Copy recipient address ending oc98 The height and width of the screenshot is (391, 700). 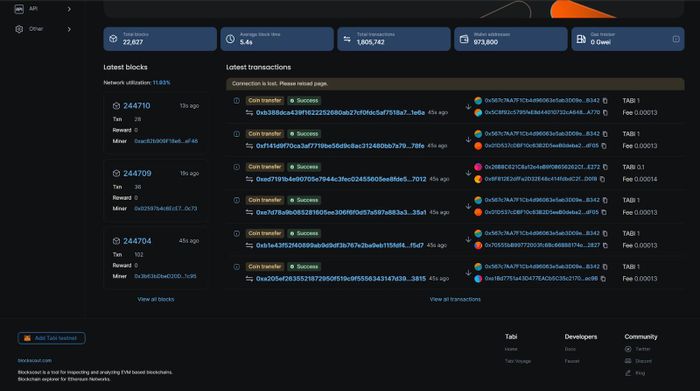point(603,279)
